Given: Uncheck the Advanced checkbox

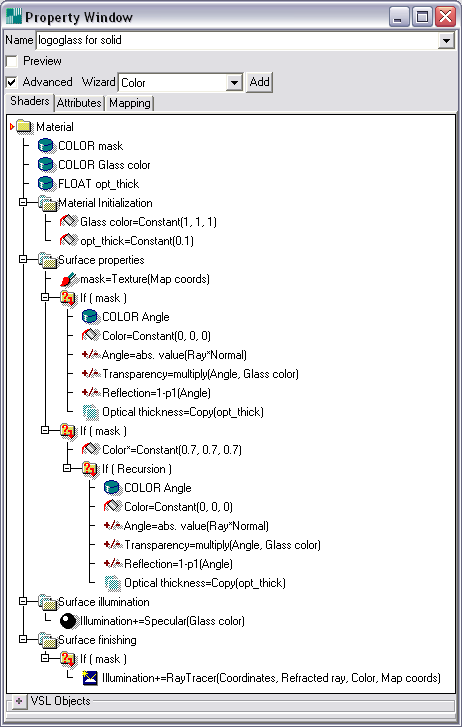Looking at the screenshot, I should point(11,83).
